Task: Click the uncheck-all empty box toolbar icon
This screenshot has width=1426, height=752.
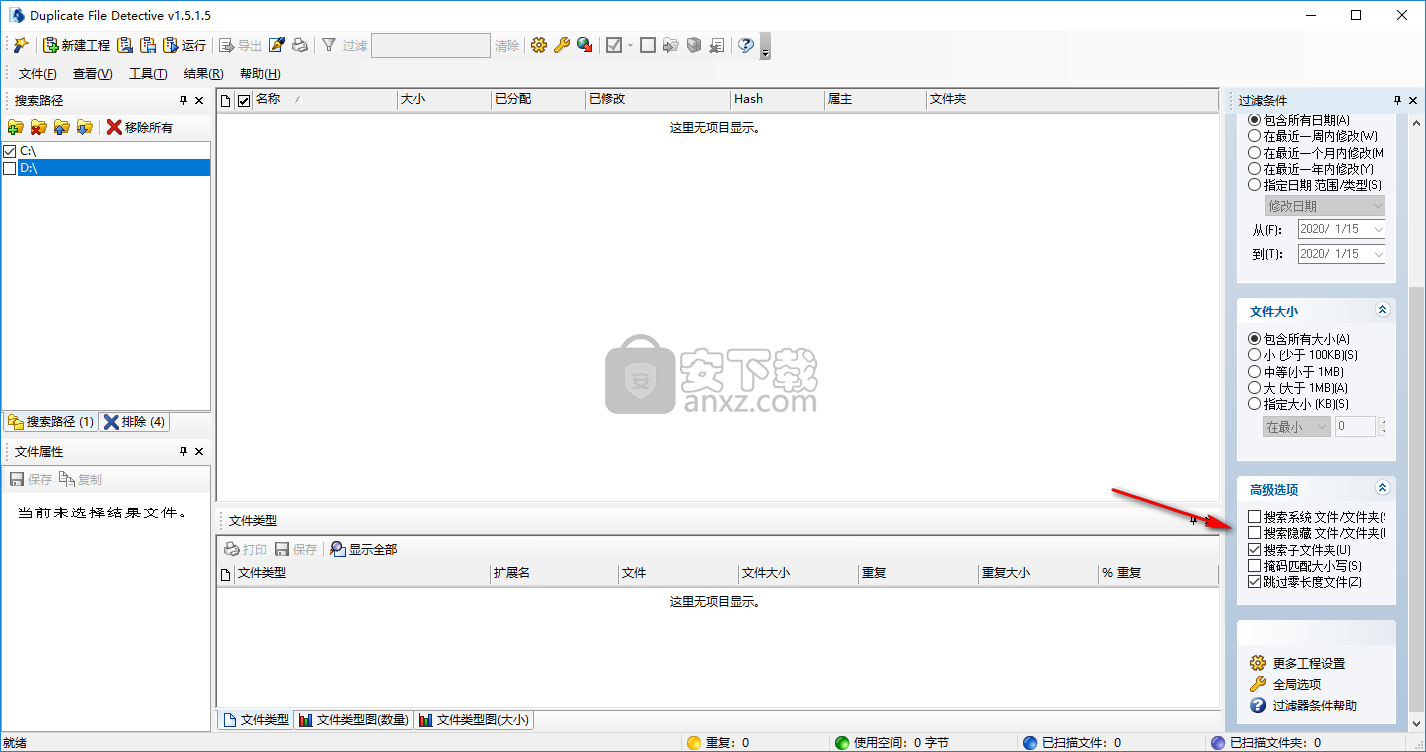Action: pos(648,45)
